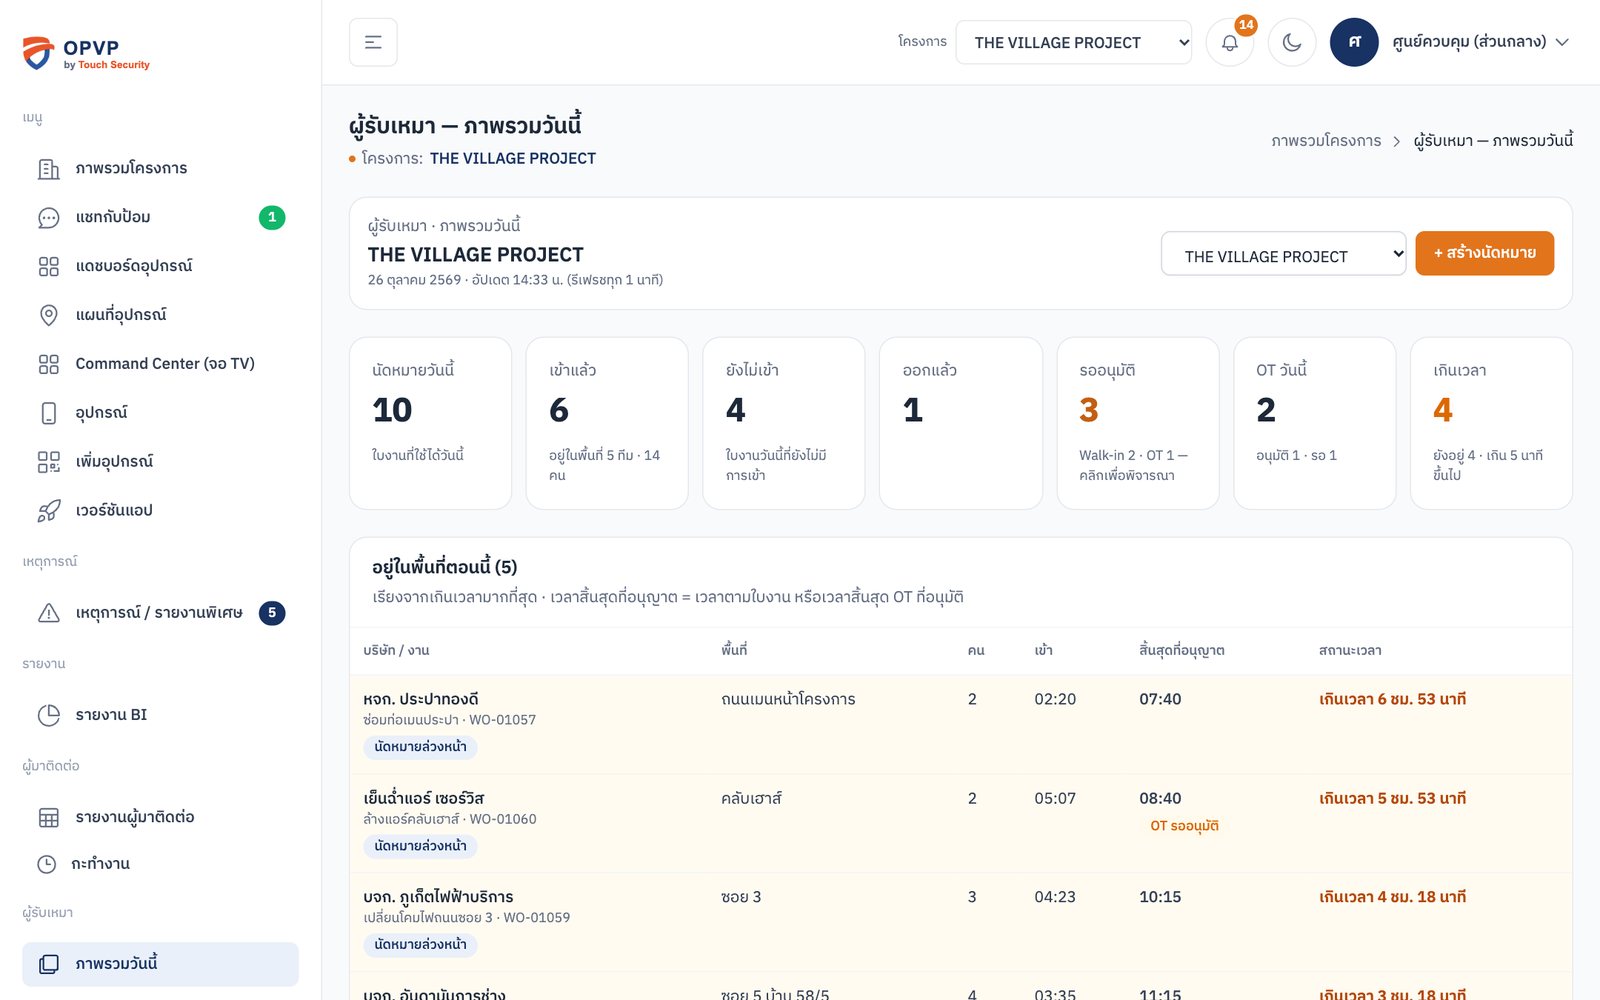Click the ออกแล้ว stat card showing 1
The width and height of the screenshot is (1600, 1000).
coord(961,423)
